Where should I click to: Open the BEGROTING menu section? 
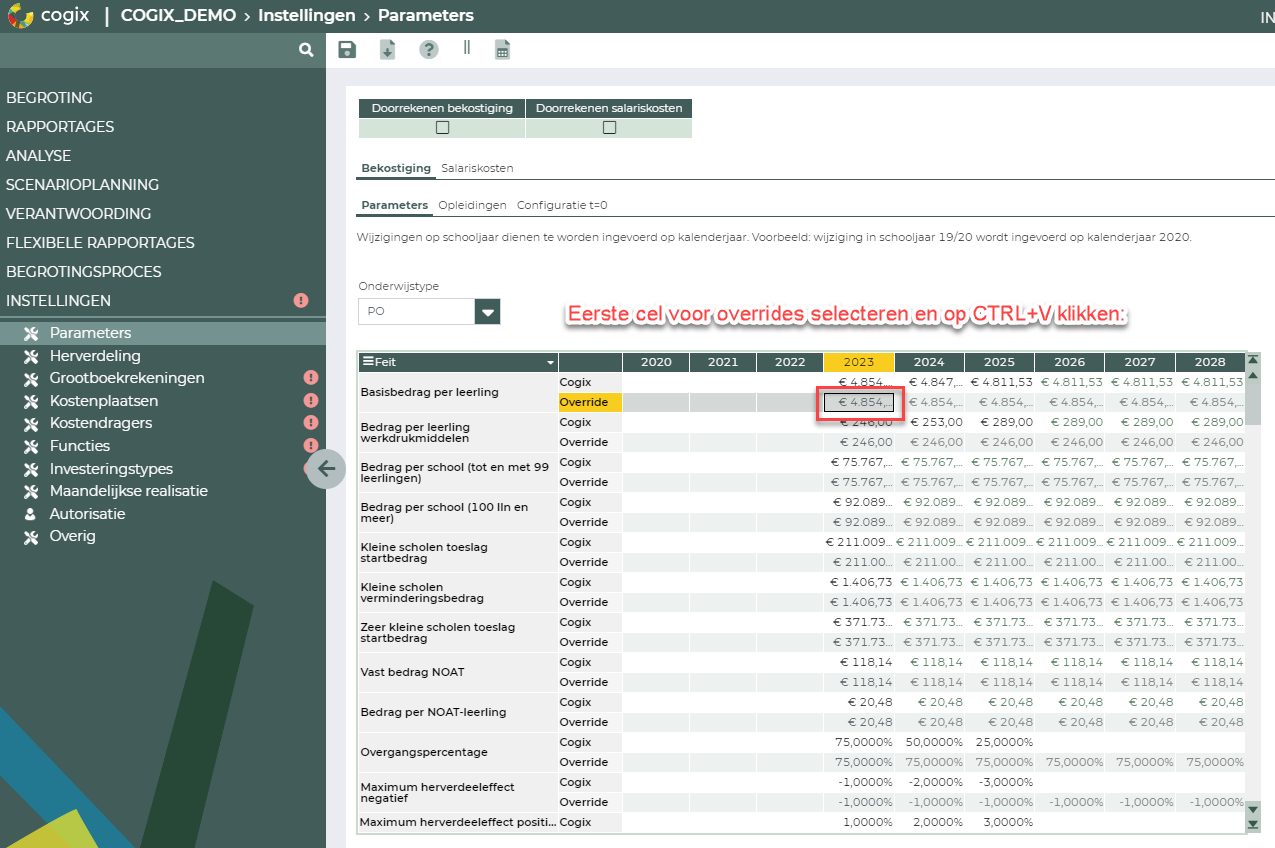click(50, 98)
